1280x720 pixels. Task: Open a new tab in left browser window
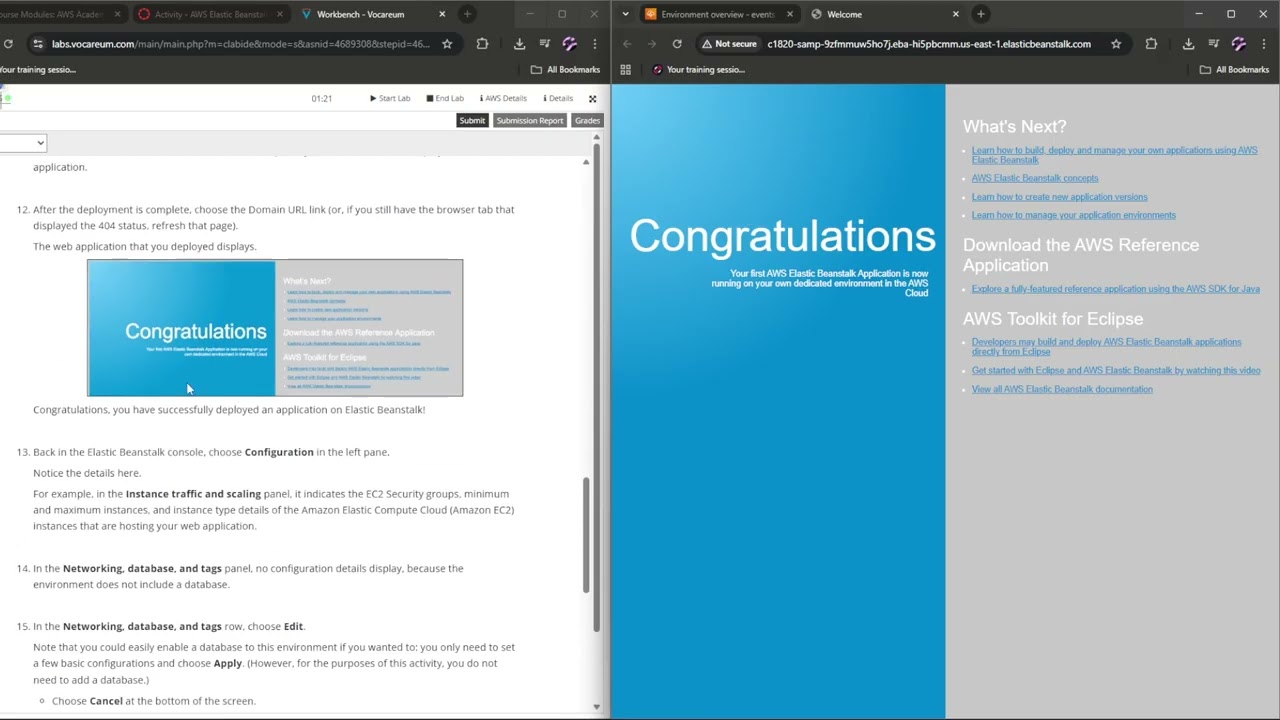(467, 14)
